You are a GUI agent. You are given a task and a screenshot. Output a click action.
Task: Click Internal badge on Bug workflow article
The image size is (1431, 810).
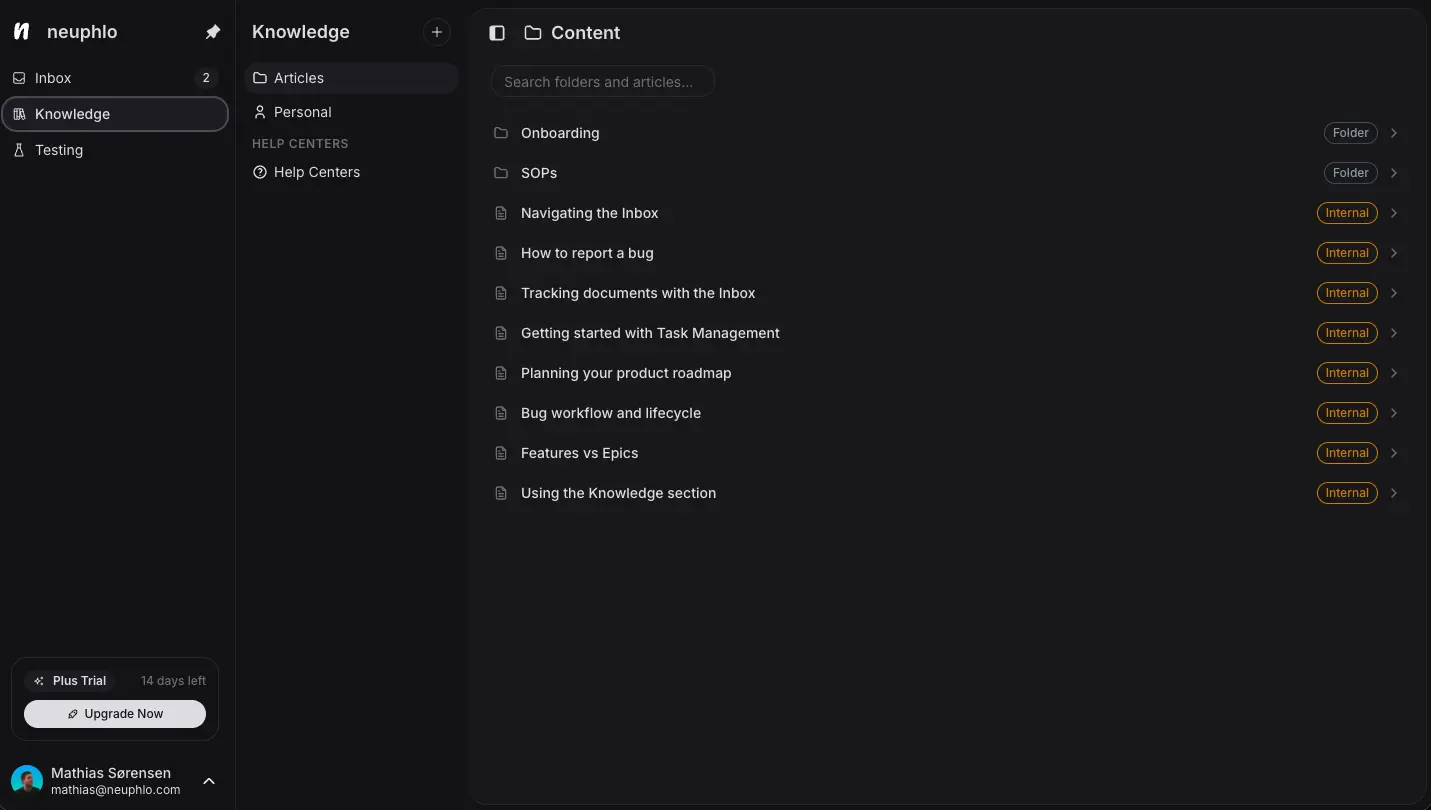[x=1346, y=413]
